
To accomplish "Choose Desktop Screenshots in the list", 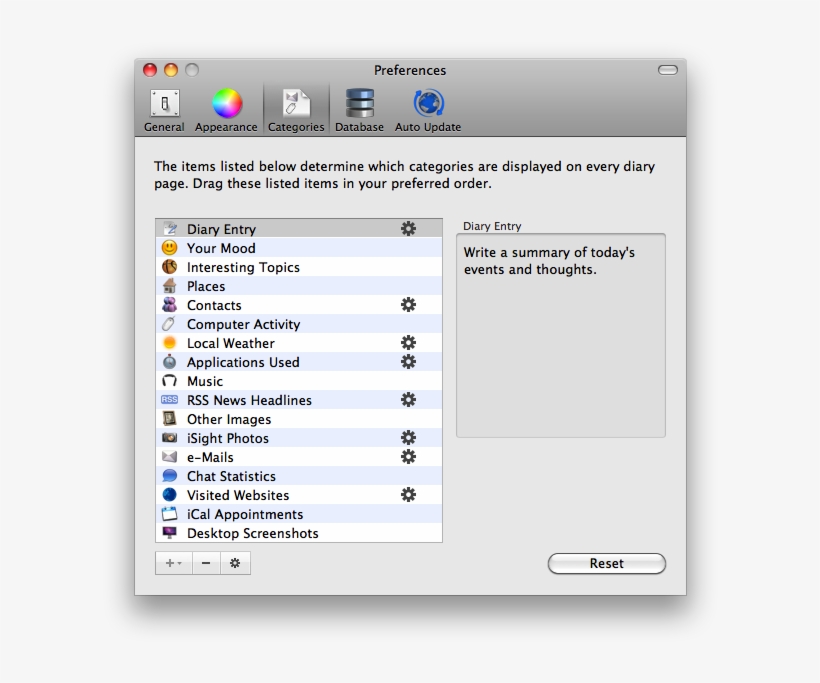I will tap(252, 533).
